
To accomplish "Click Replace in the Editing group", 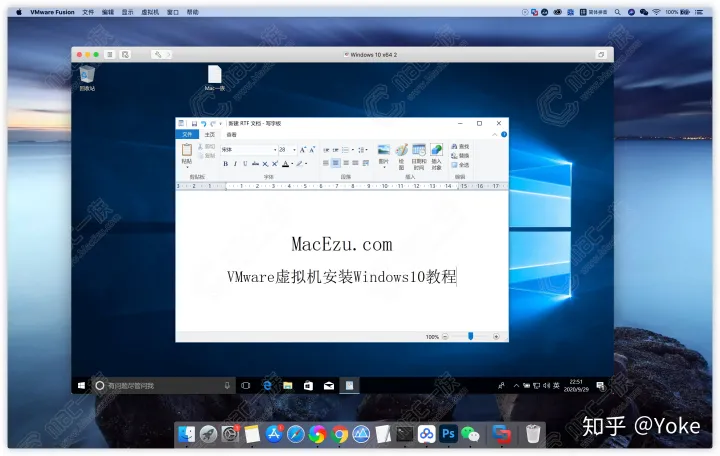I will (x=460, y=156).
